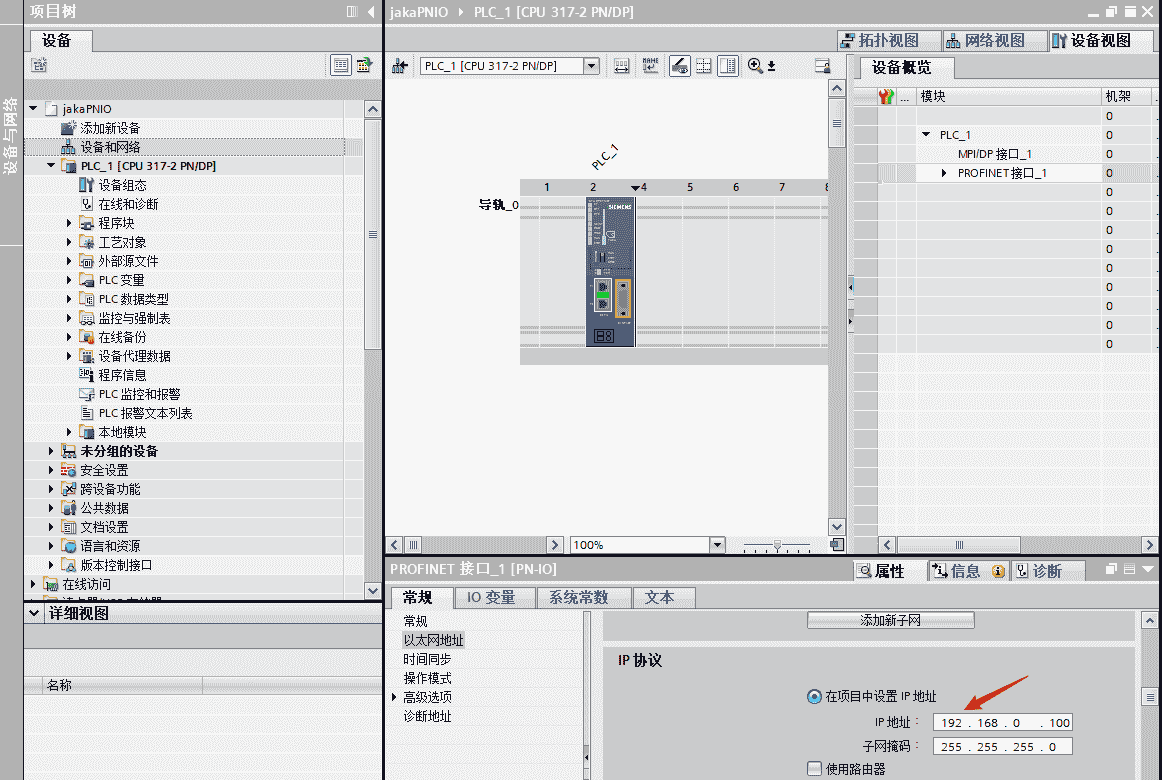Viewport: 1162px width, 780px height.
Task: Open the IO 变量 tab
Action: pyautogui.click(x=492, y=597)
